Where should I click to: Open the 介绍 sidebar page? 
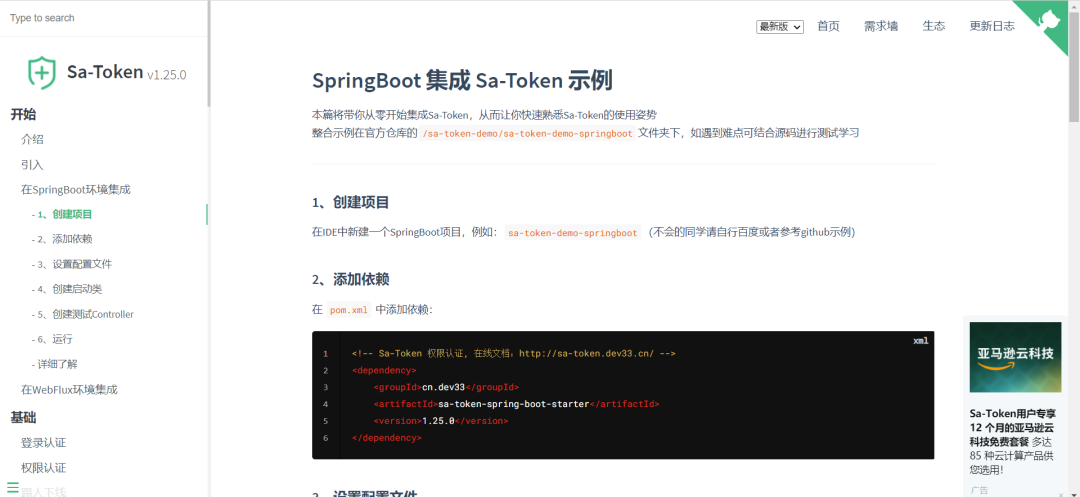[32, 140]
